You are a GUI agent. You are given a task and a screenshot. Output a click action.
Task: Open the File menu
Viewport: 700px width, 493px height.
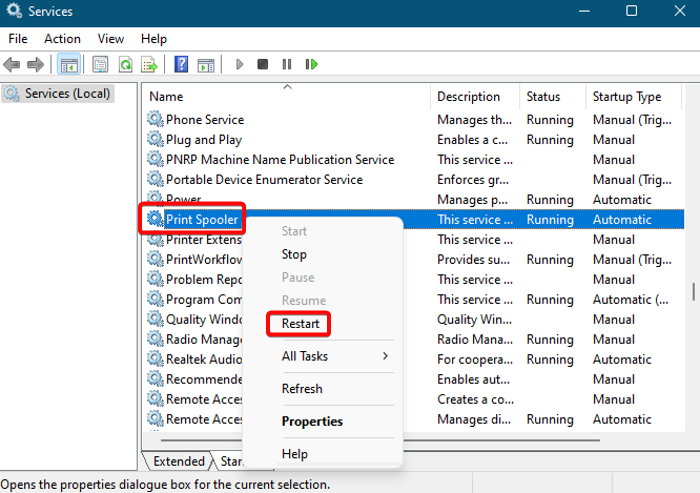[x=18, y=39]
